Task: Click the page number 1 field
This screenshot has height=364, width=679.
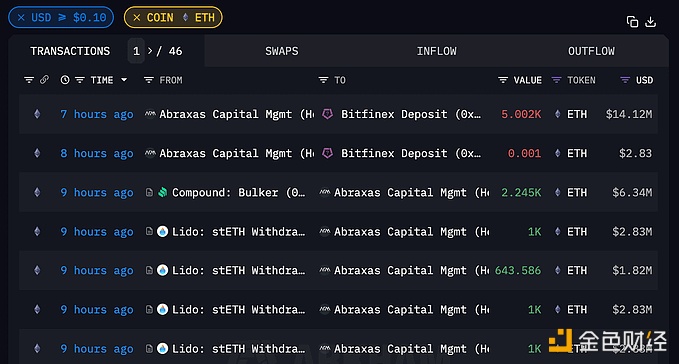Action: point(136,51)
